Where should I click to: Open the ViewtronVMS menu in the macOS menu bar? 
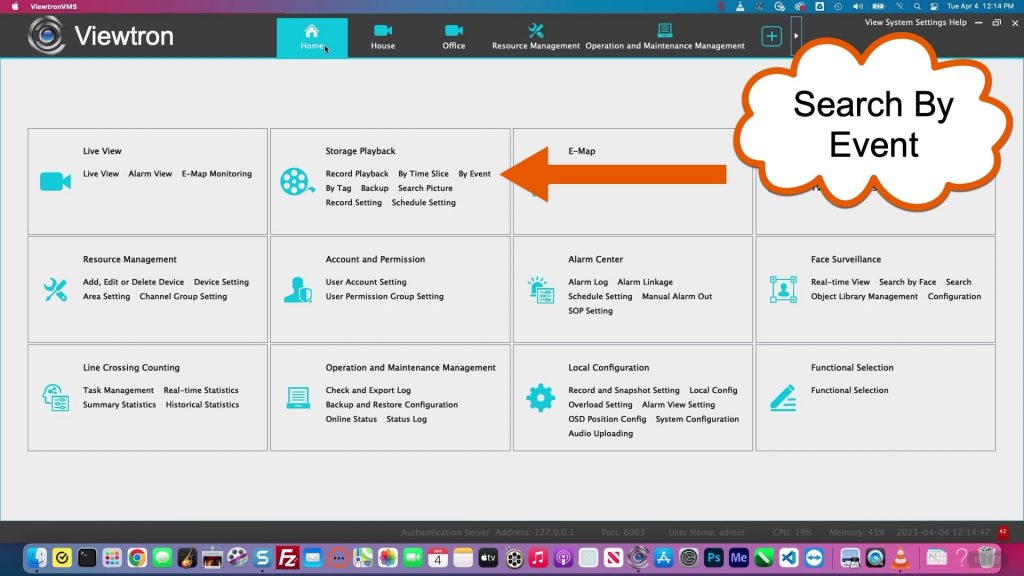click(x=54, y=7)
